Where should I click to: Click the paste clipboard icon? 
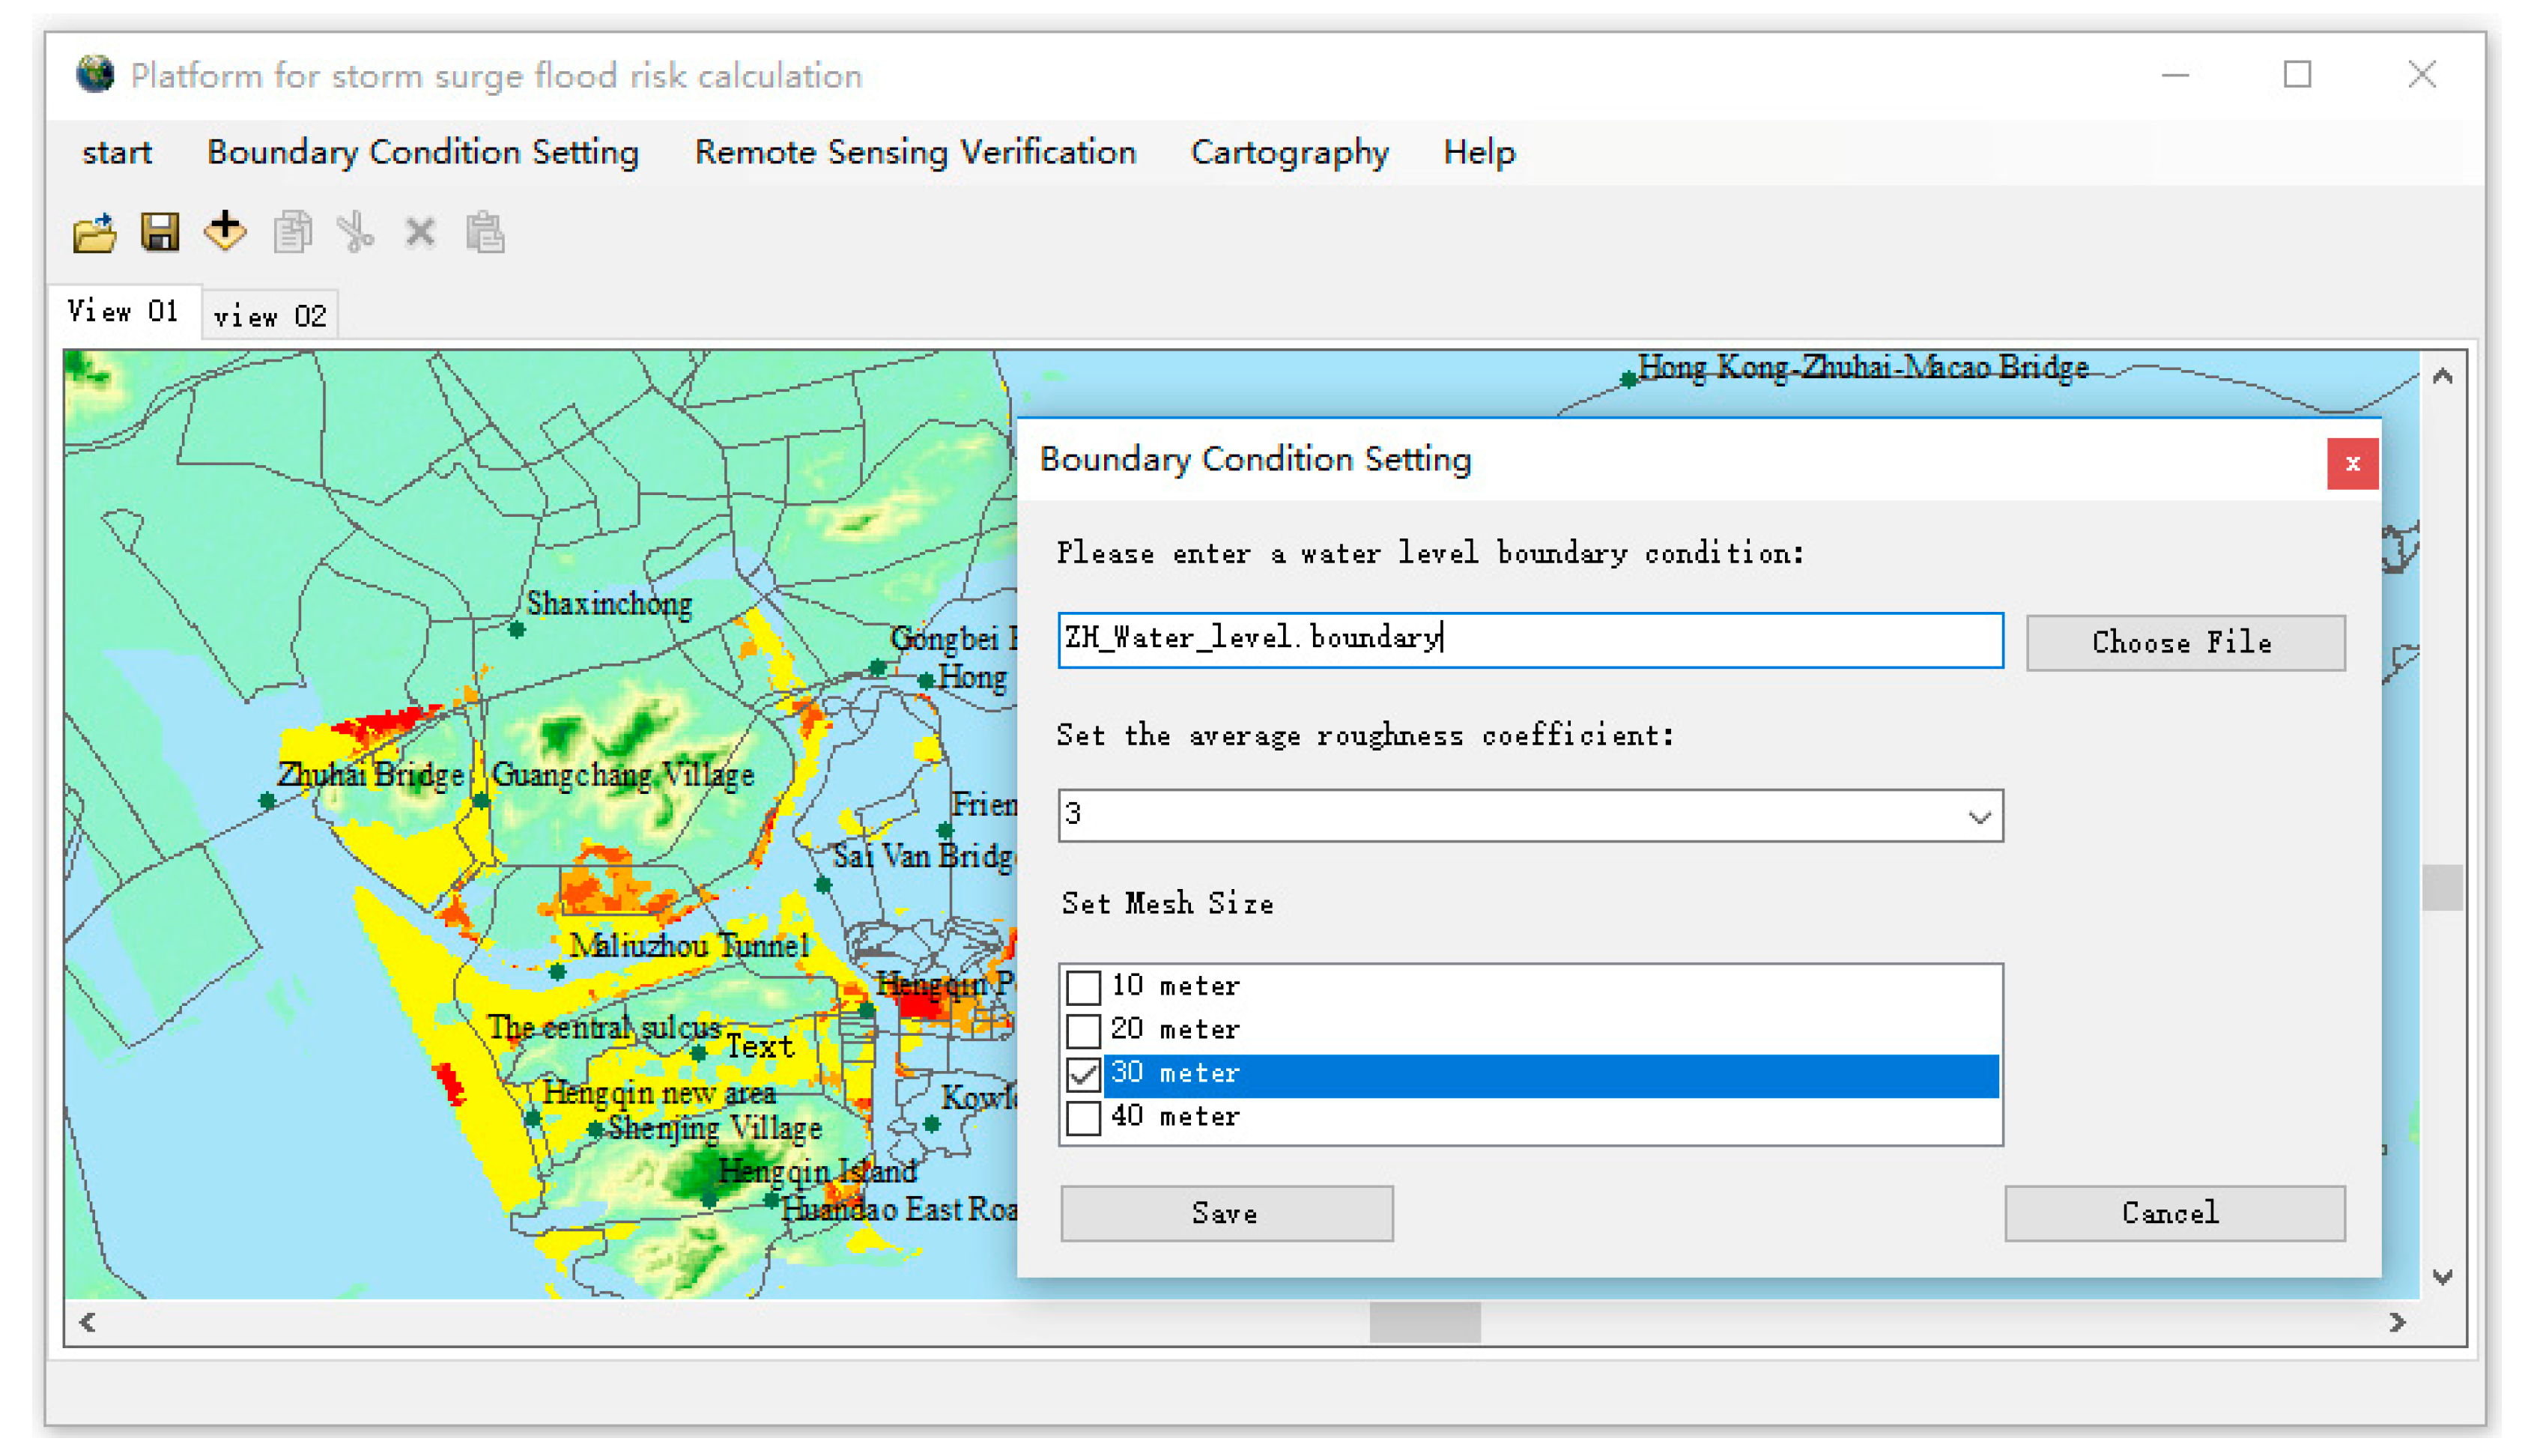(x=485, y=233)
